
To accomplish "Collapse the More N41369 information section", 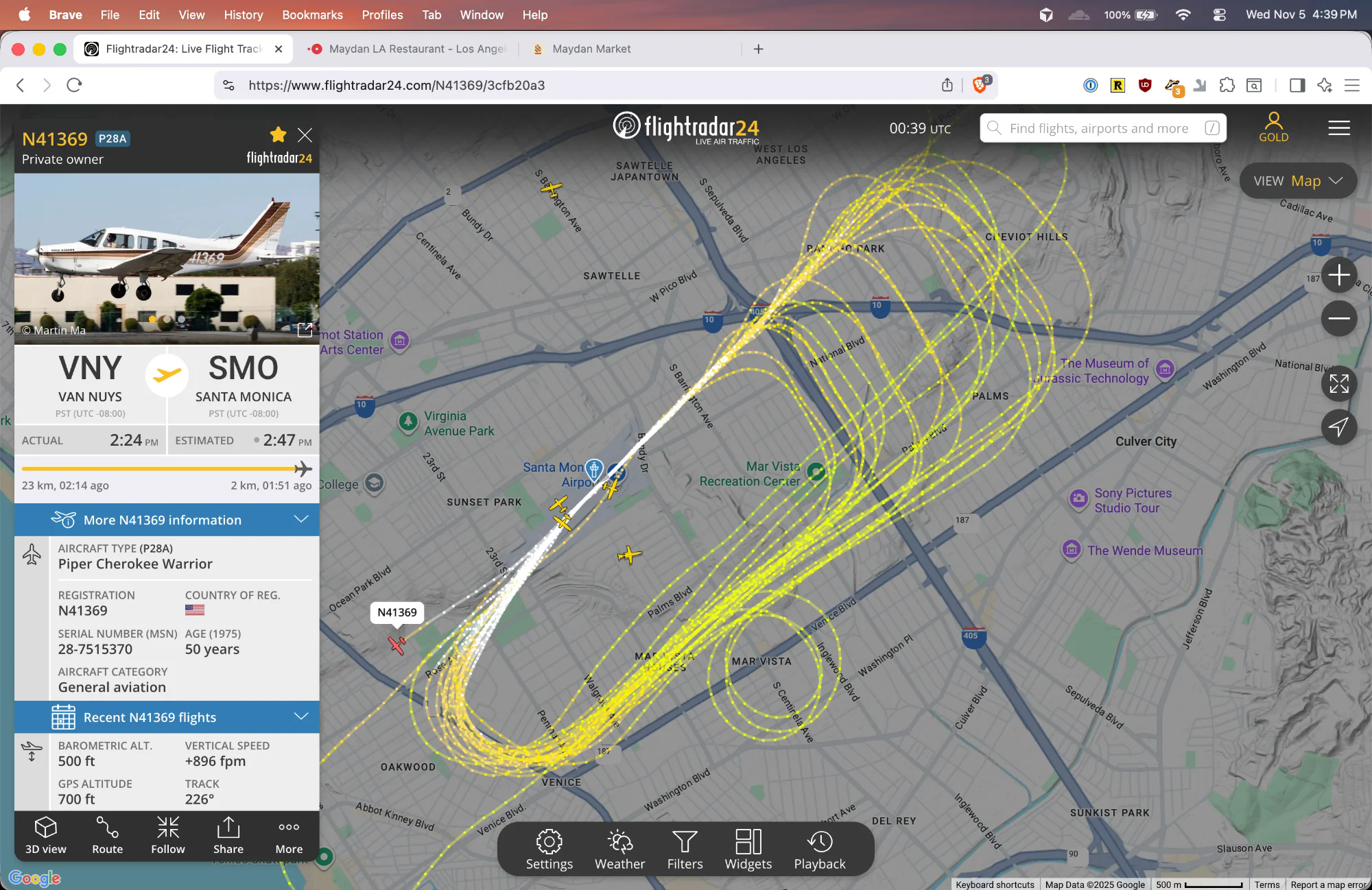I will click(301, 519).
